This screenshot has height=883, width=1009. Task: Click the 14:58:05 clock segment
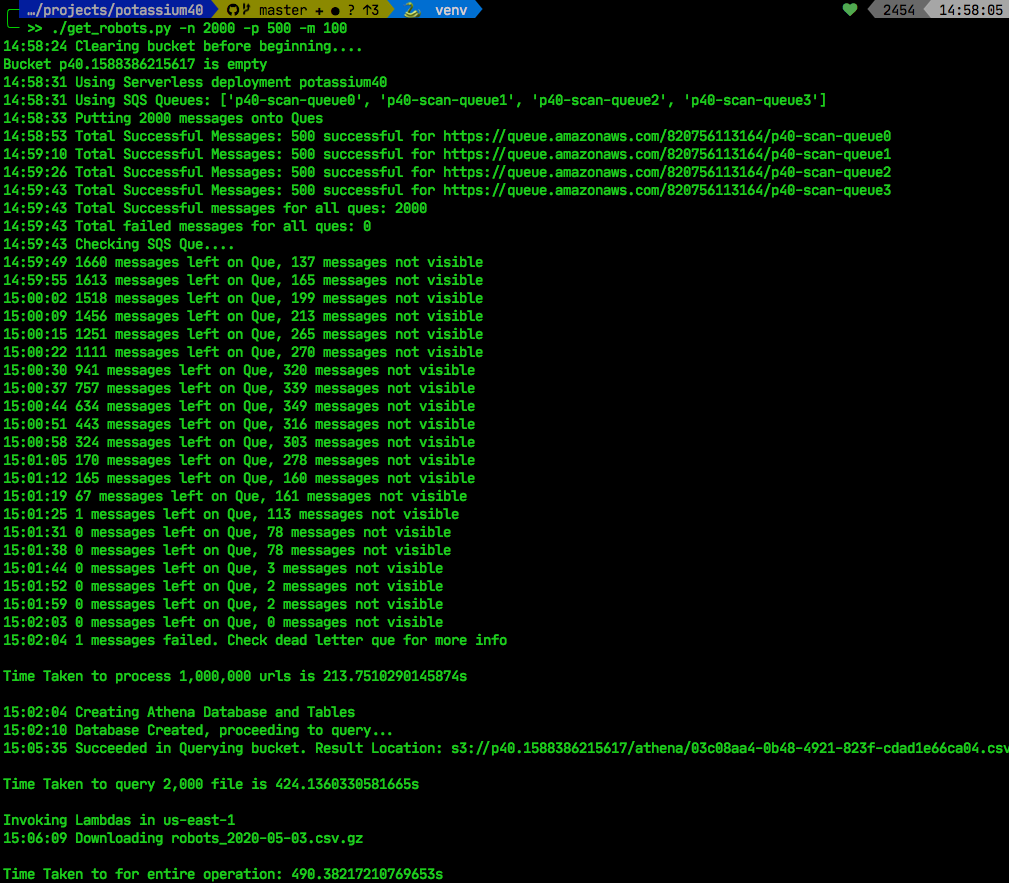[x=970, y=10]
